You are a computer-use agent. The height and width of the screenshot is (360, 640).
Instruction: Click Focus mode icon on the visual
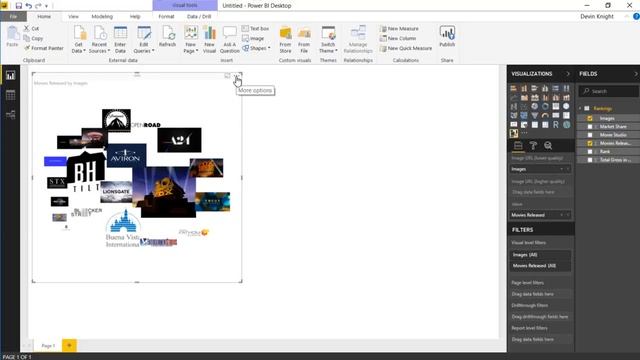point(227,76)
